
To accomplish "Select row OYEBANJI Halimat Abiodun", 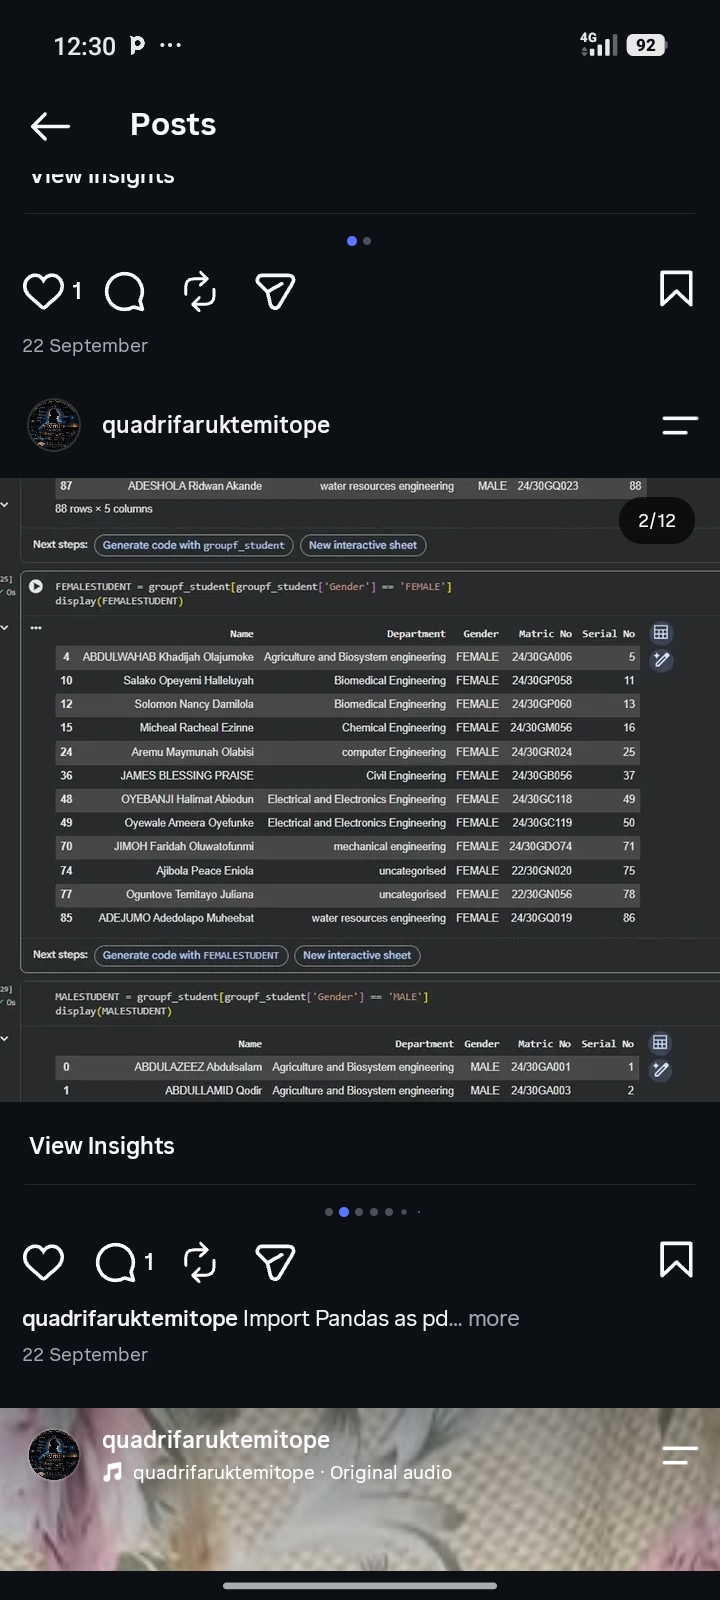I will [346, 800].
